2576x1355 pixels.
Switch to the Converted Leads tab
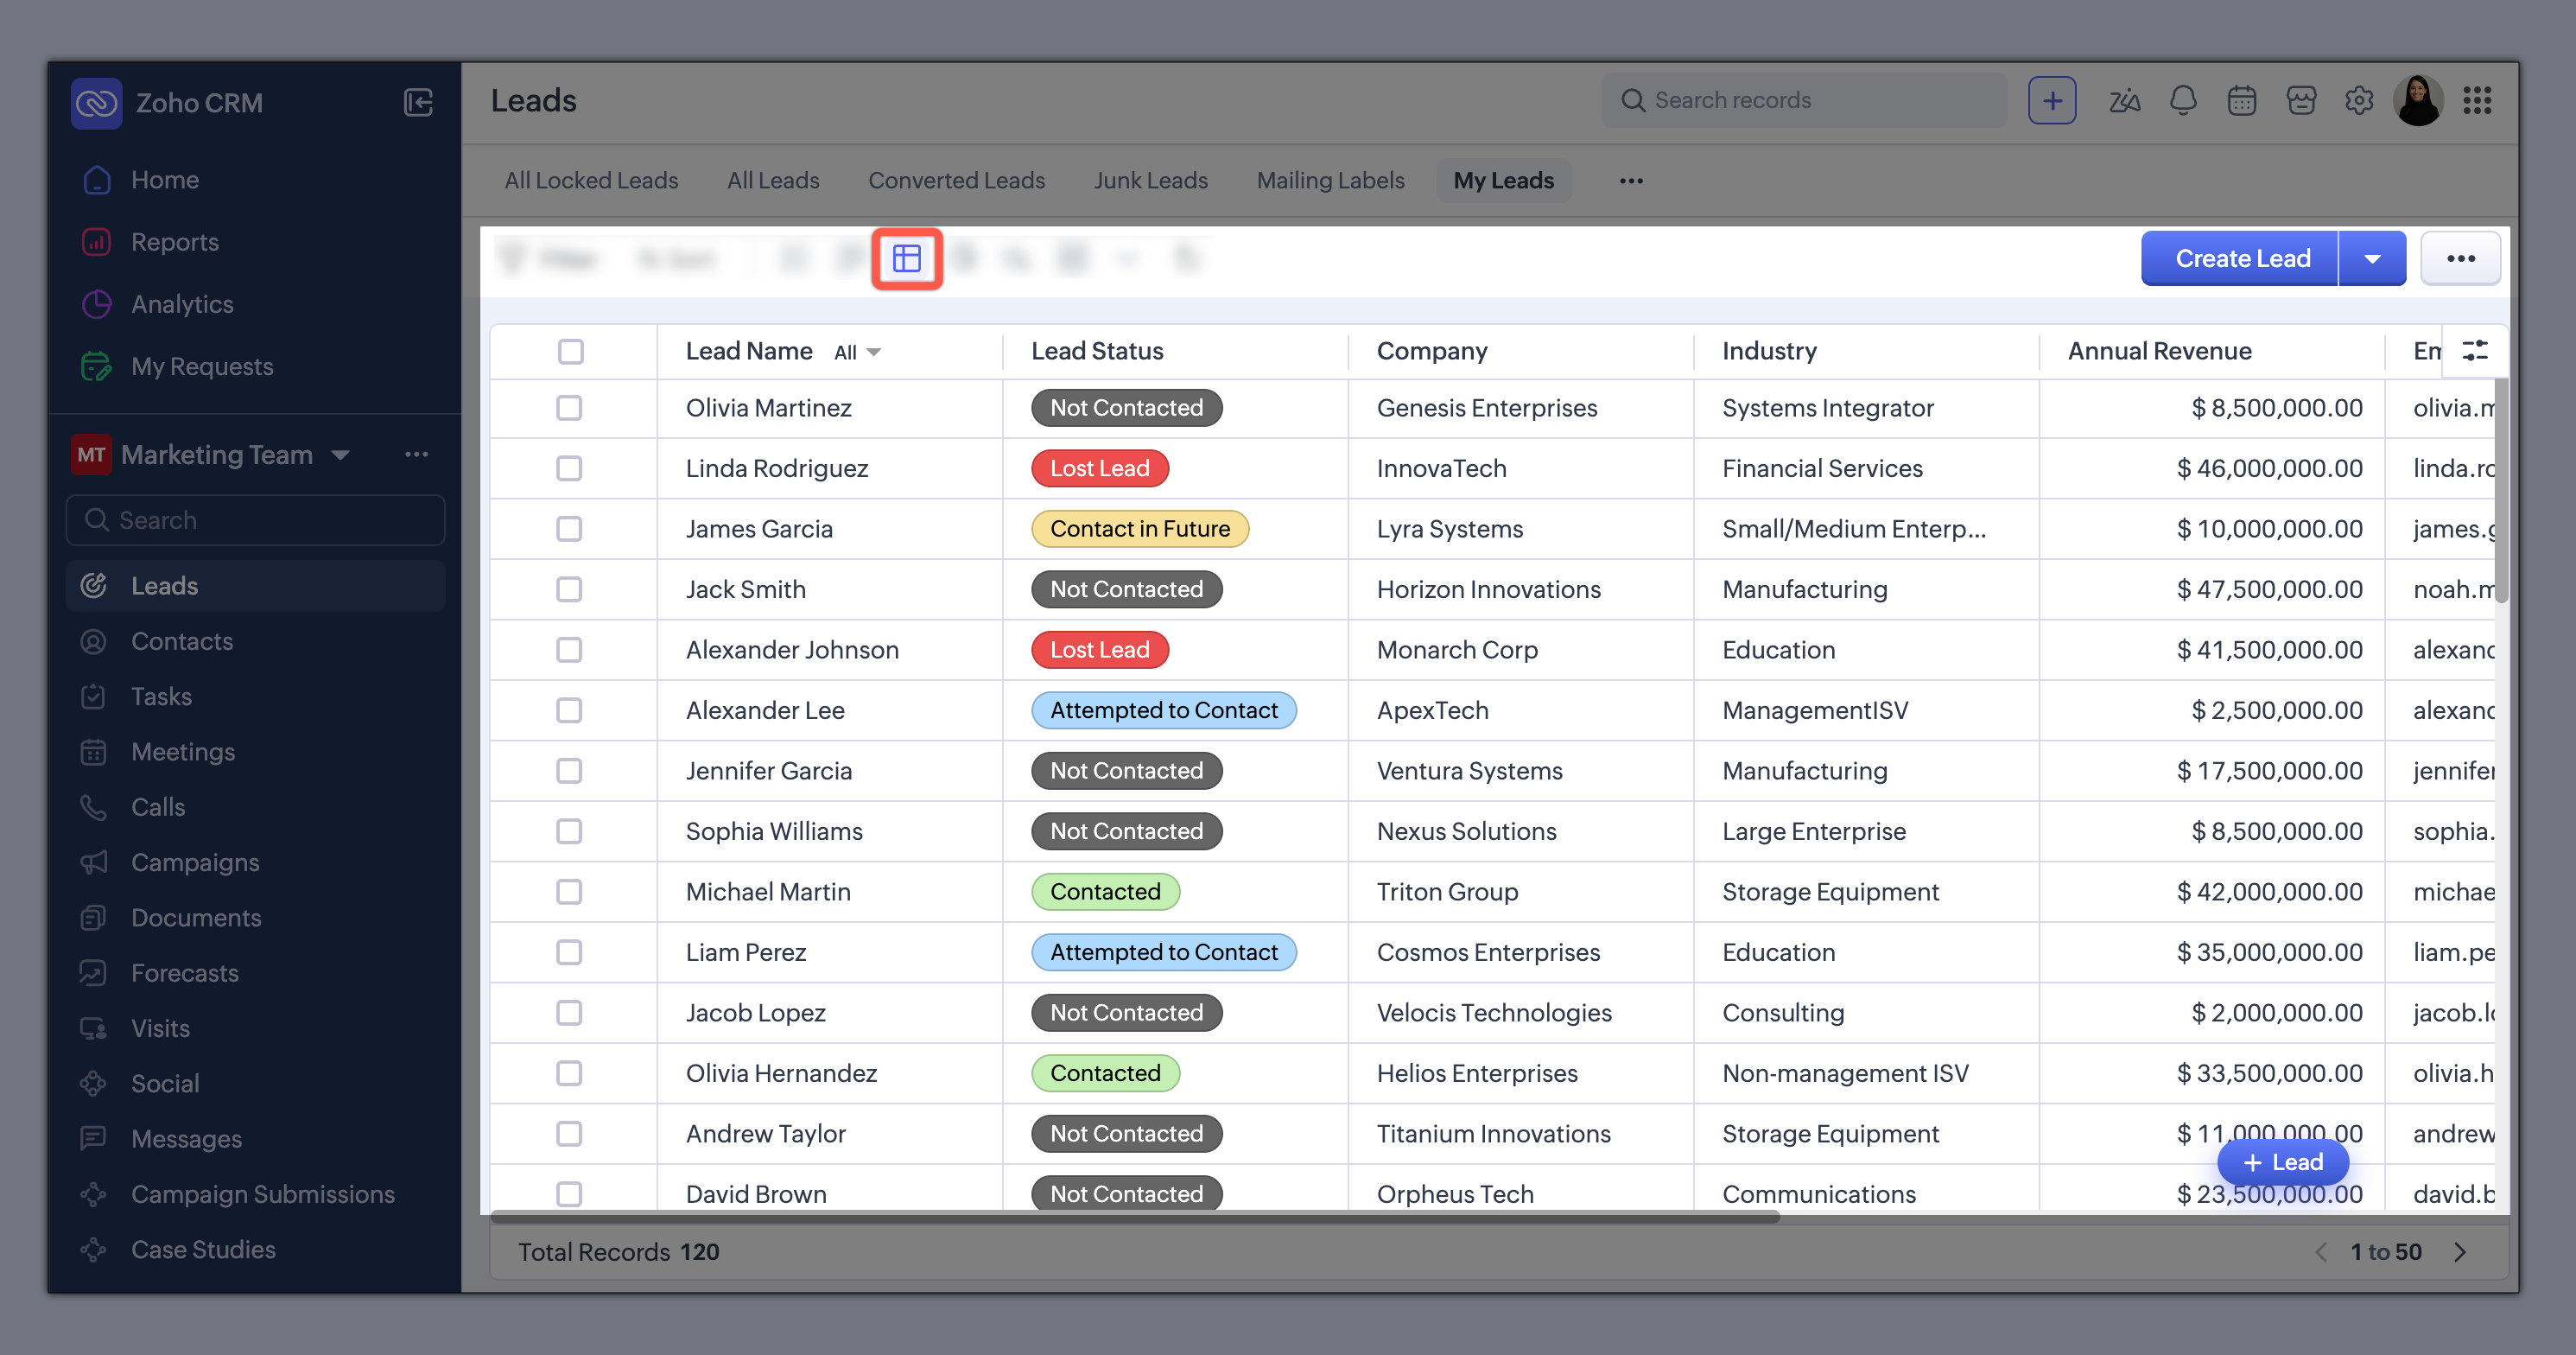click(956, 181)
